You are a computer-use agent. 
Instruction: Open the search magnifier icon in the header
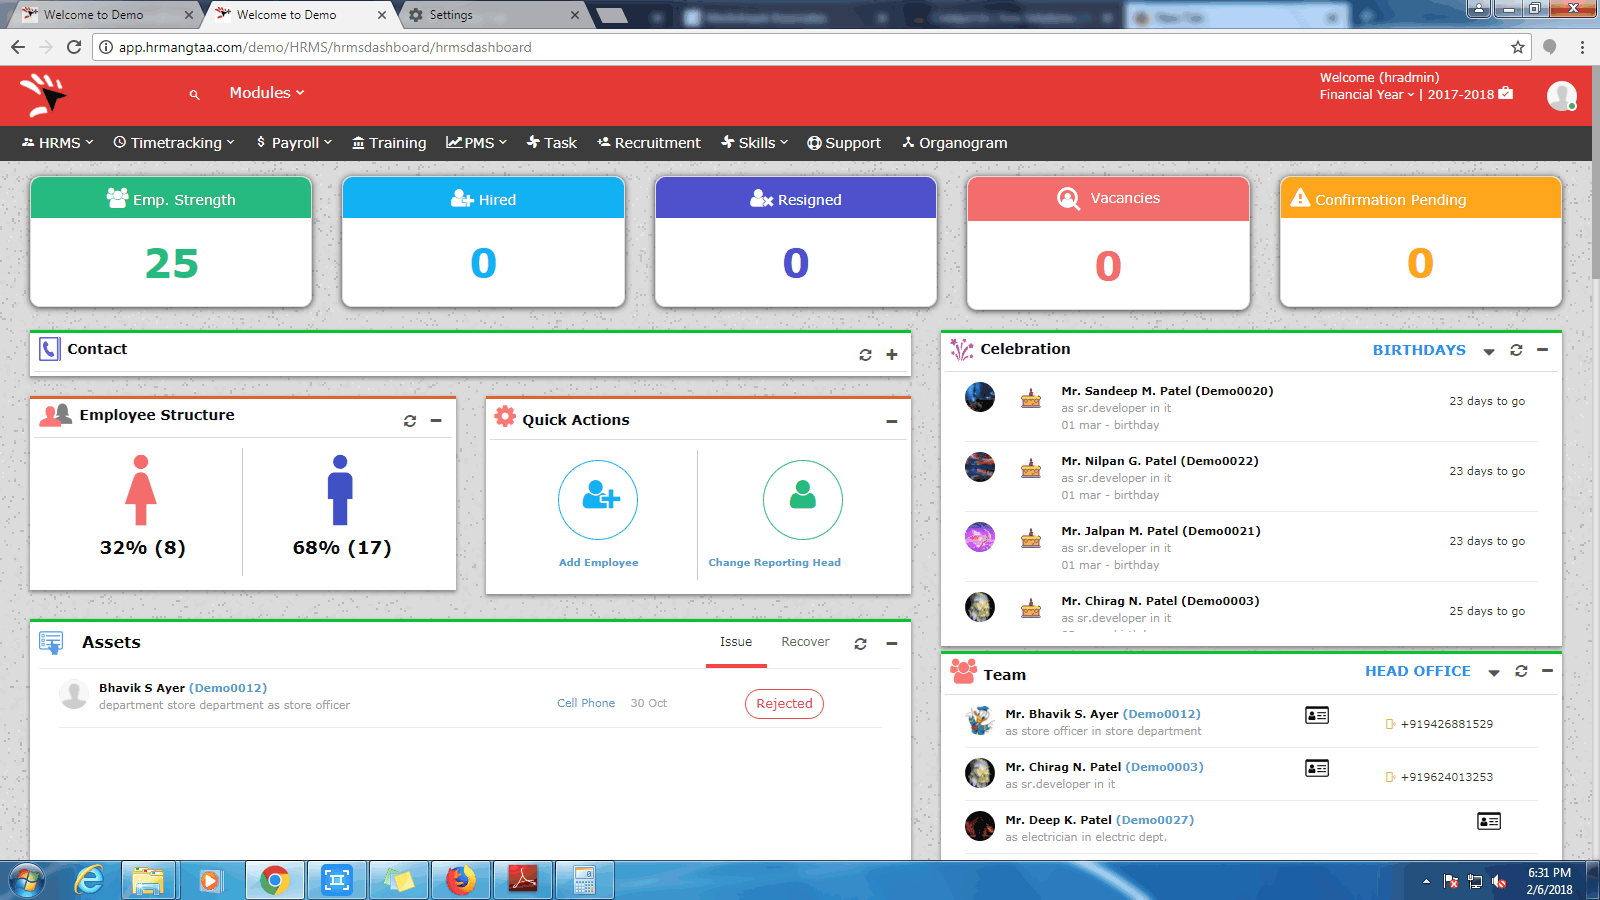click(x=195, y=94)
